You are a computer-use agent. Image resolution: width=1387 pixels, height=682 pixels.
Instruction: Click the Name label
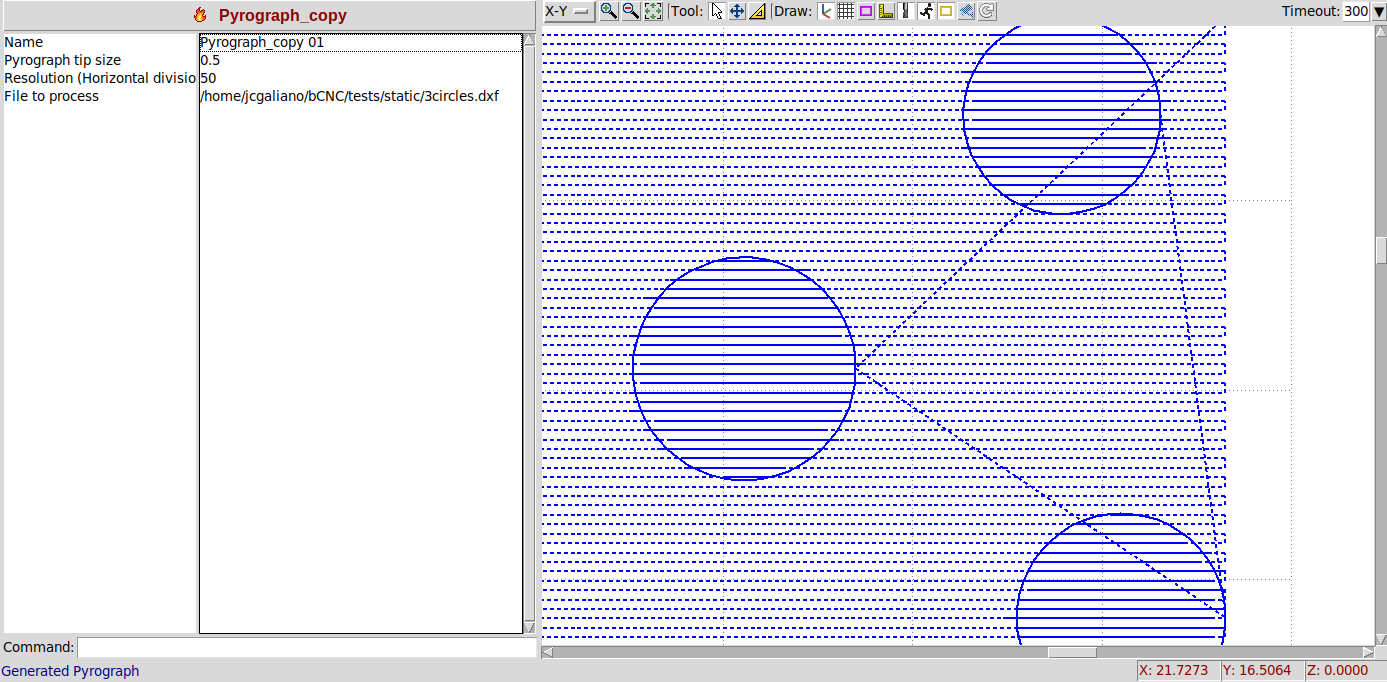point(24,42)
